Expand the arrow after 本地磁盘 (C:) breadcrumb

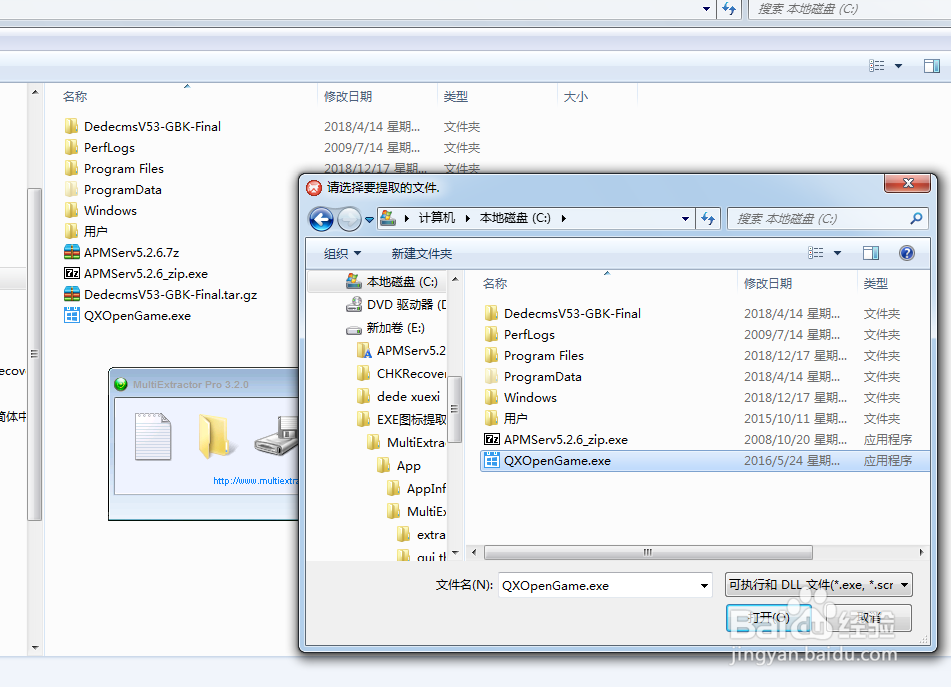tap(563, 218)
